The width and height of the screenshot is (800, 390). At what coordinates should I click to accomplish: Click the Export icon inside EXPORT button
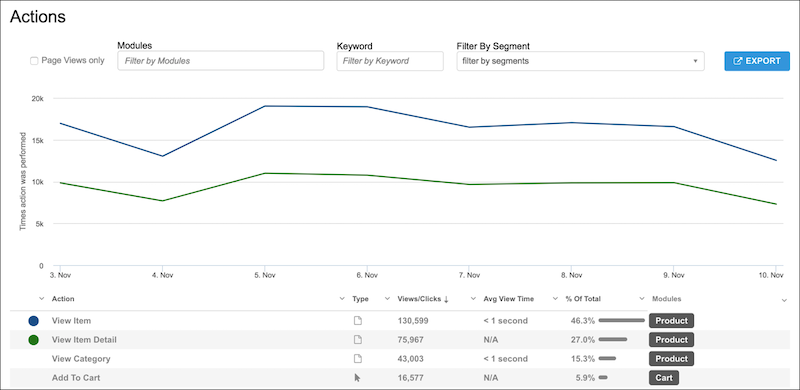[x=737, y=61]
